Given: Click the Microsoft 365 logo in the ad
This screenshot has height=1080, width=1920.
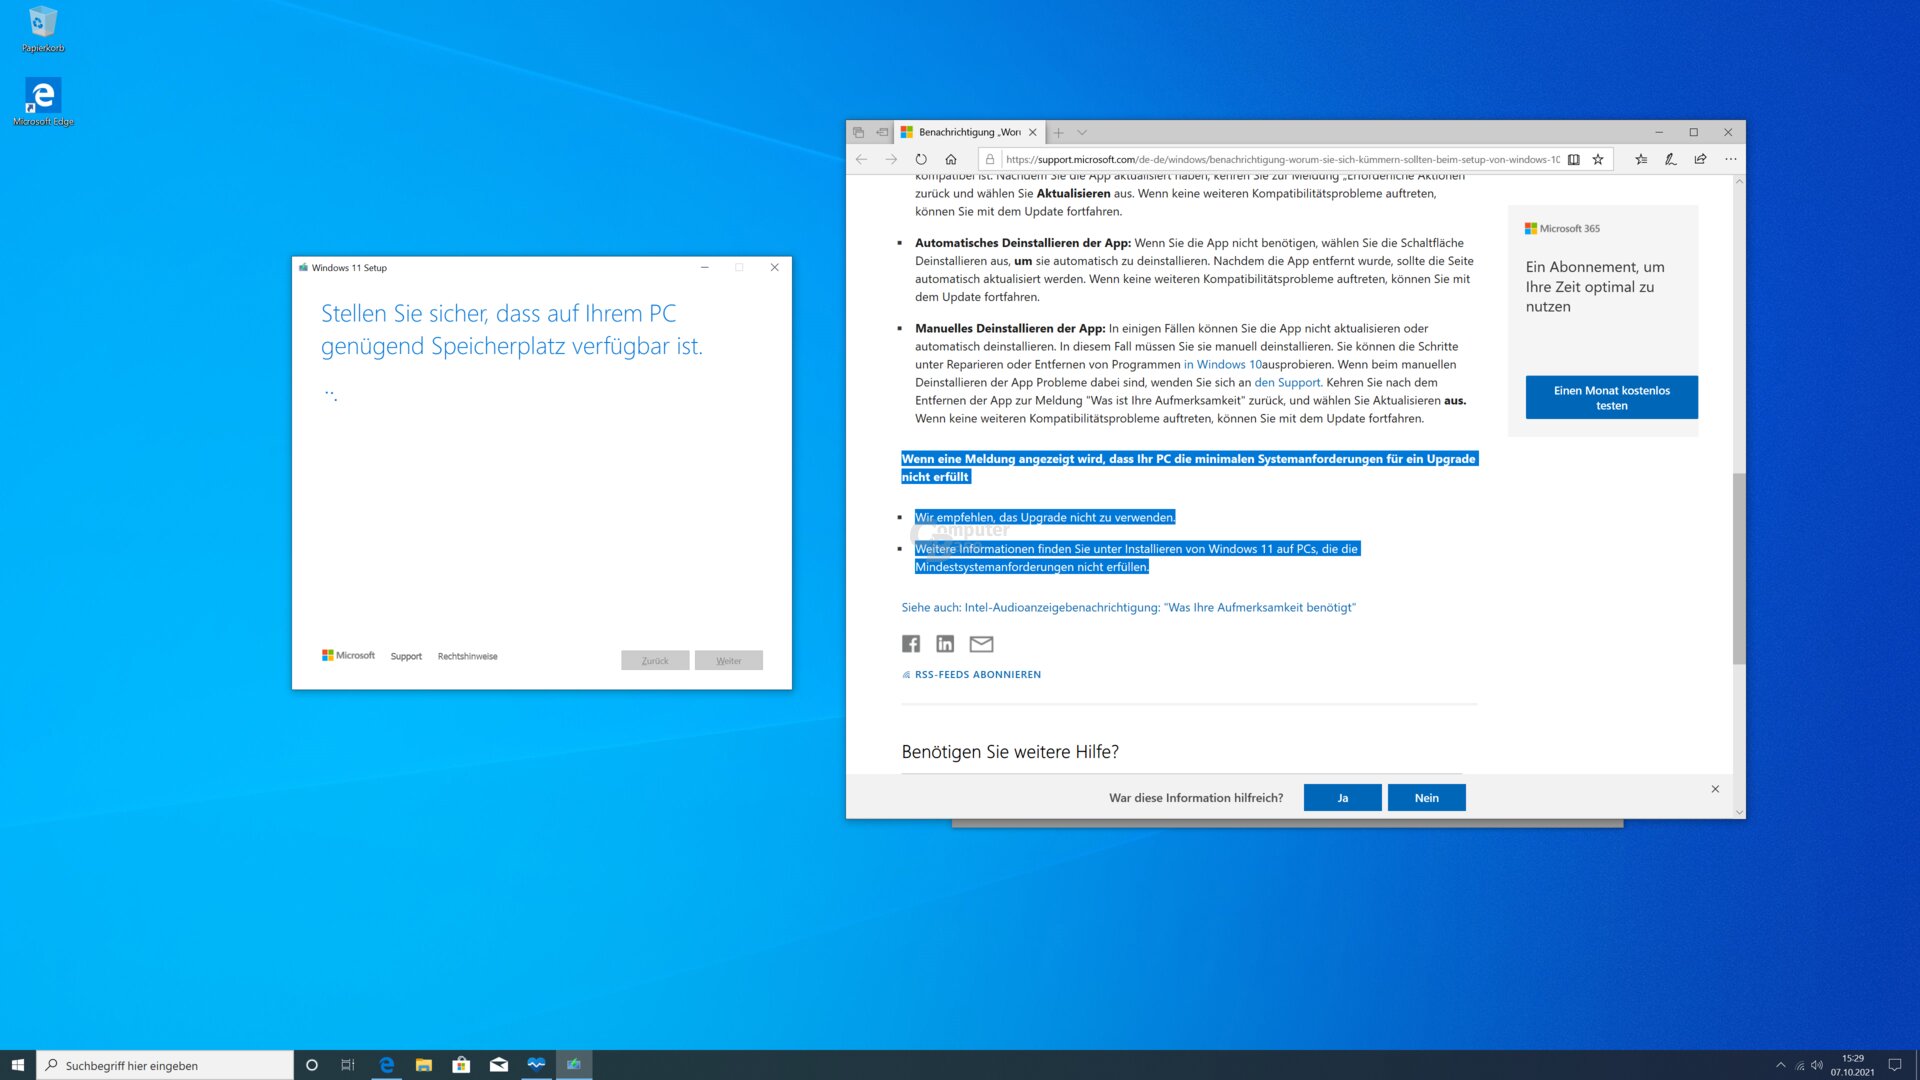Looking at the screenshot, I should click(x=1562, y=229).
